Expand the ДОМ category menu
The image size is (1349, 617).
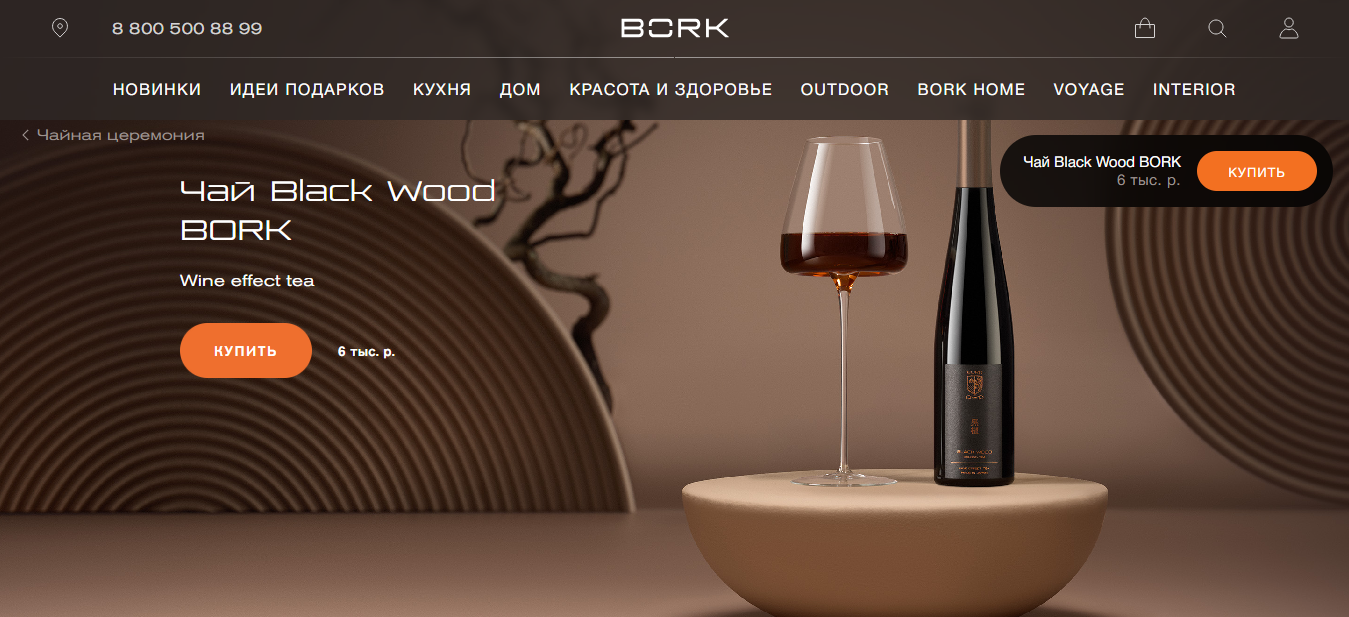pyautogui.click(x=520, y=89)
